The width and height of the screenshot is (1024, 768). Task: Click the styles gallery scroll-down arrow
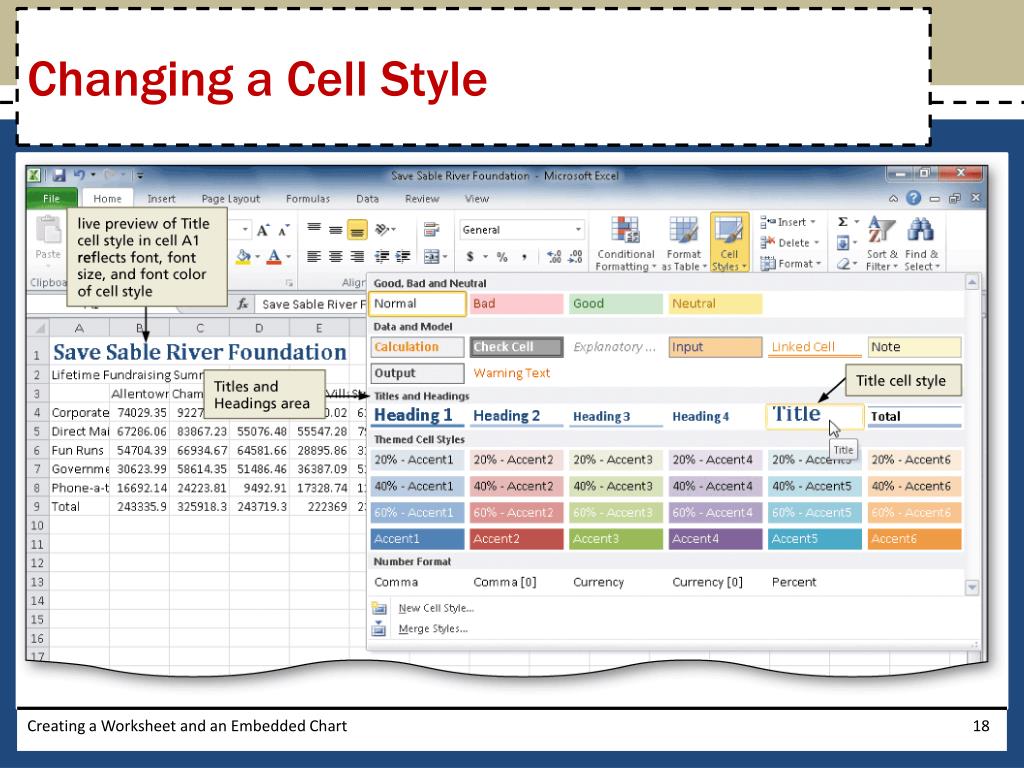[x=972, y=587]
